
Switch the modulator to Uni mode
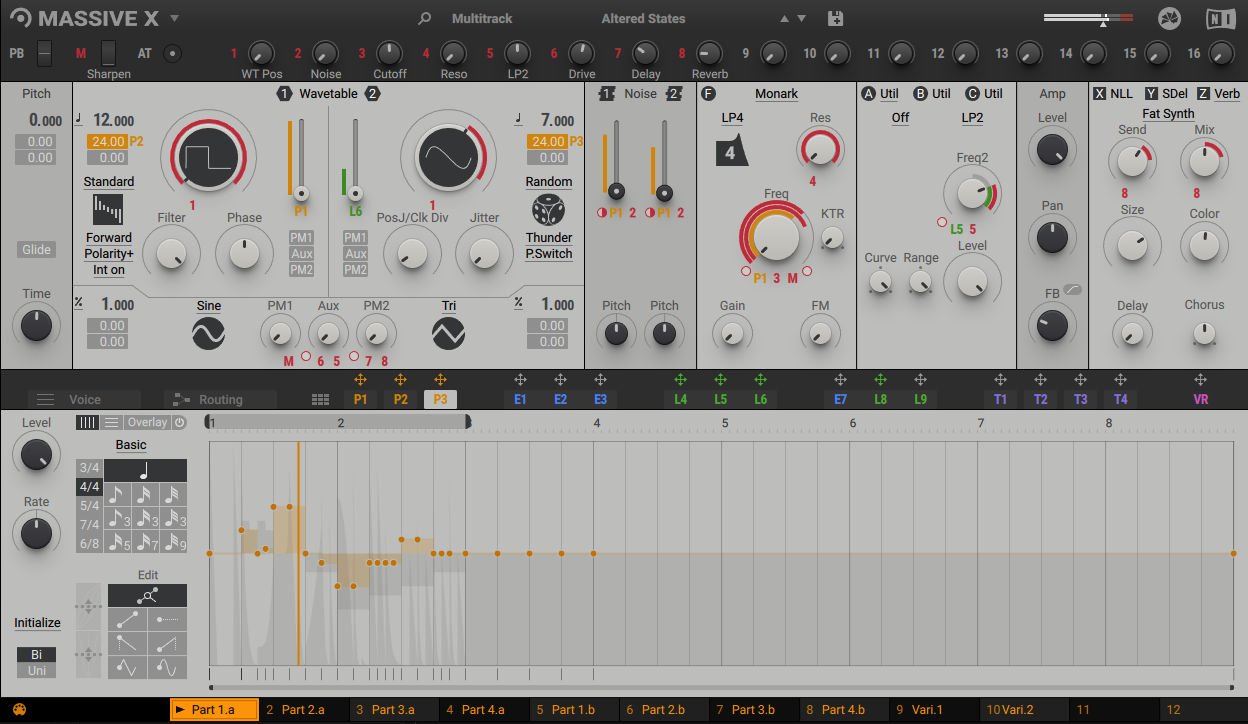(x=37, y=671)
